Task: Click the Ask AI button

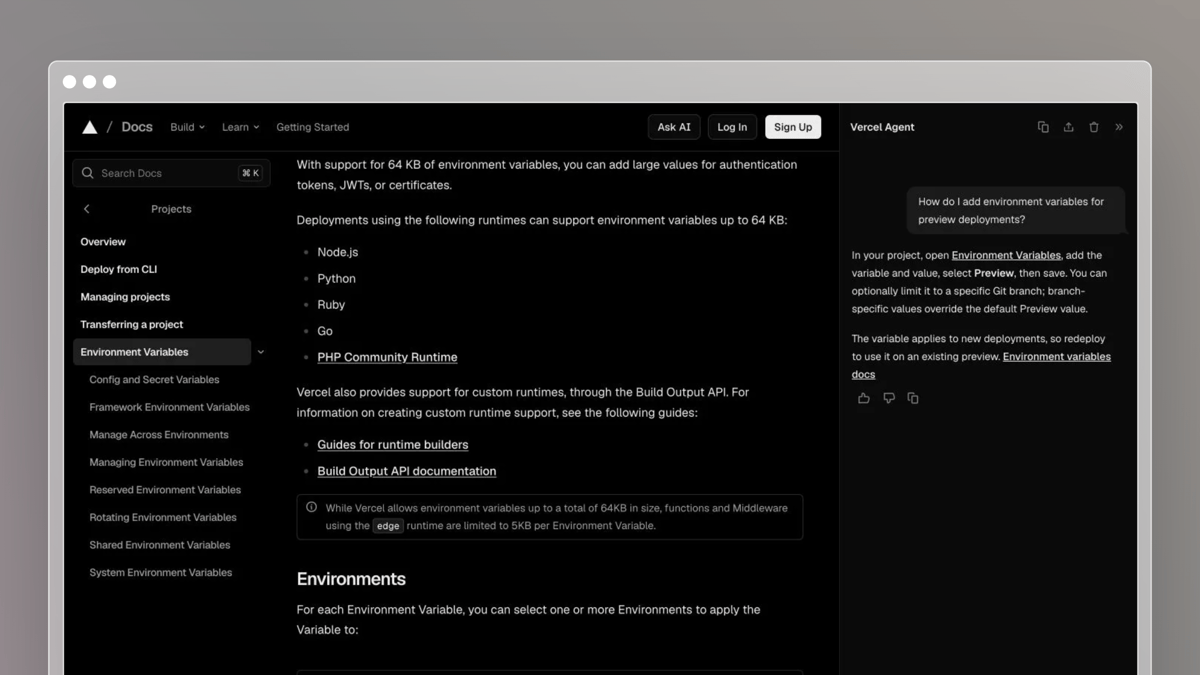Action: (674, 127)
